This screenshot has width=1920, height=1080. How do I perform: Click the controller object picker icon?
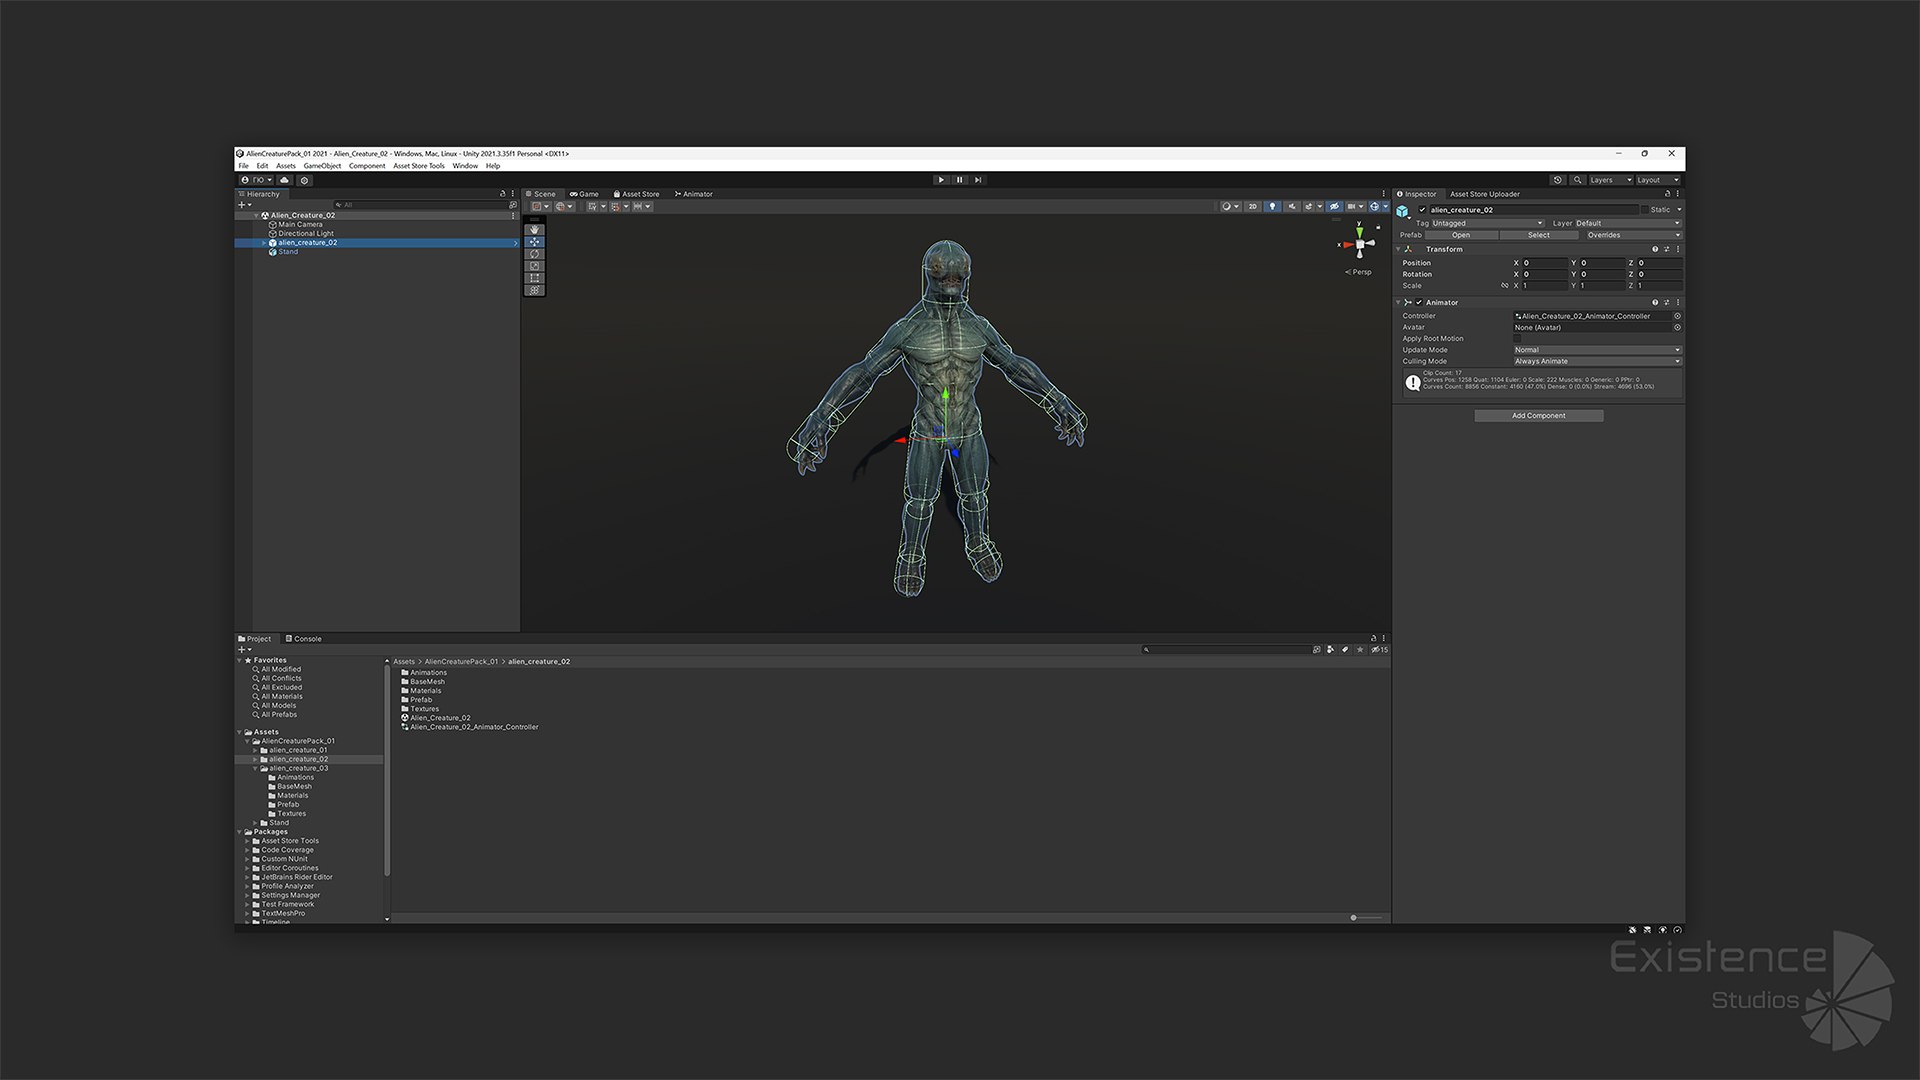click(1677, 316)
